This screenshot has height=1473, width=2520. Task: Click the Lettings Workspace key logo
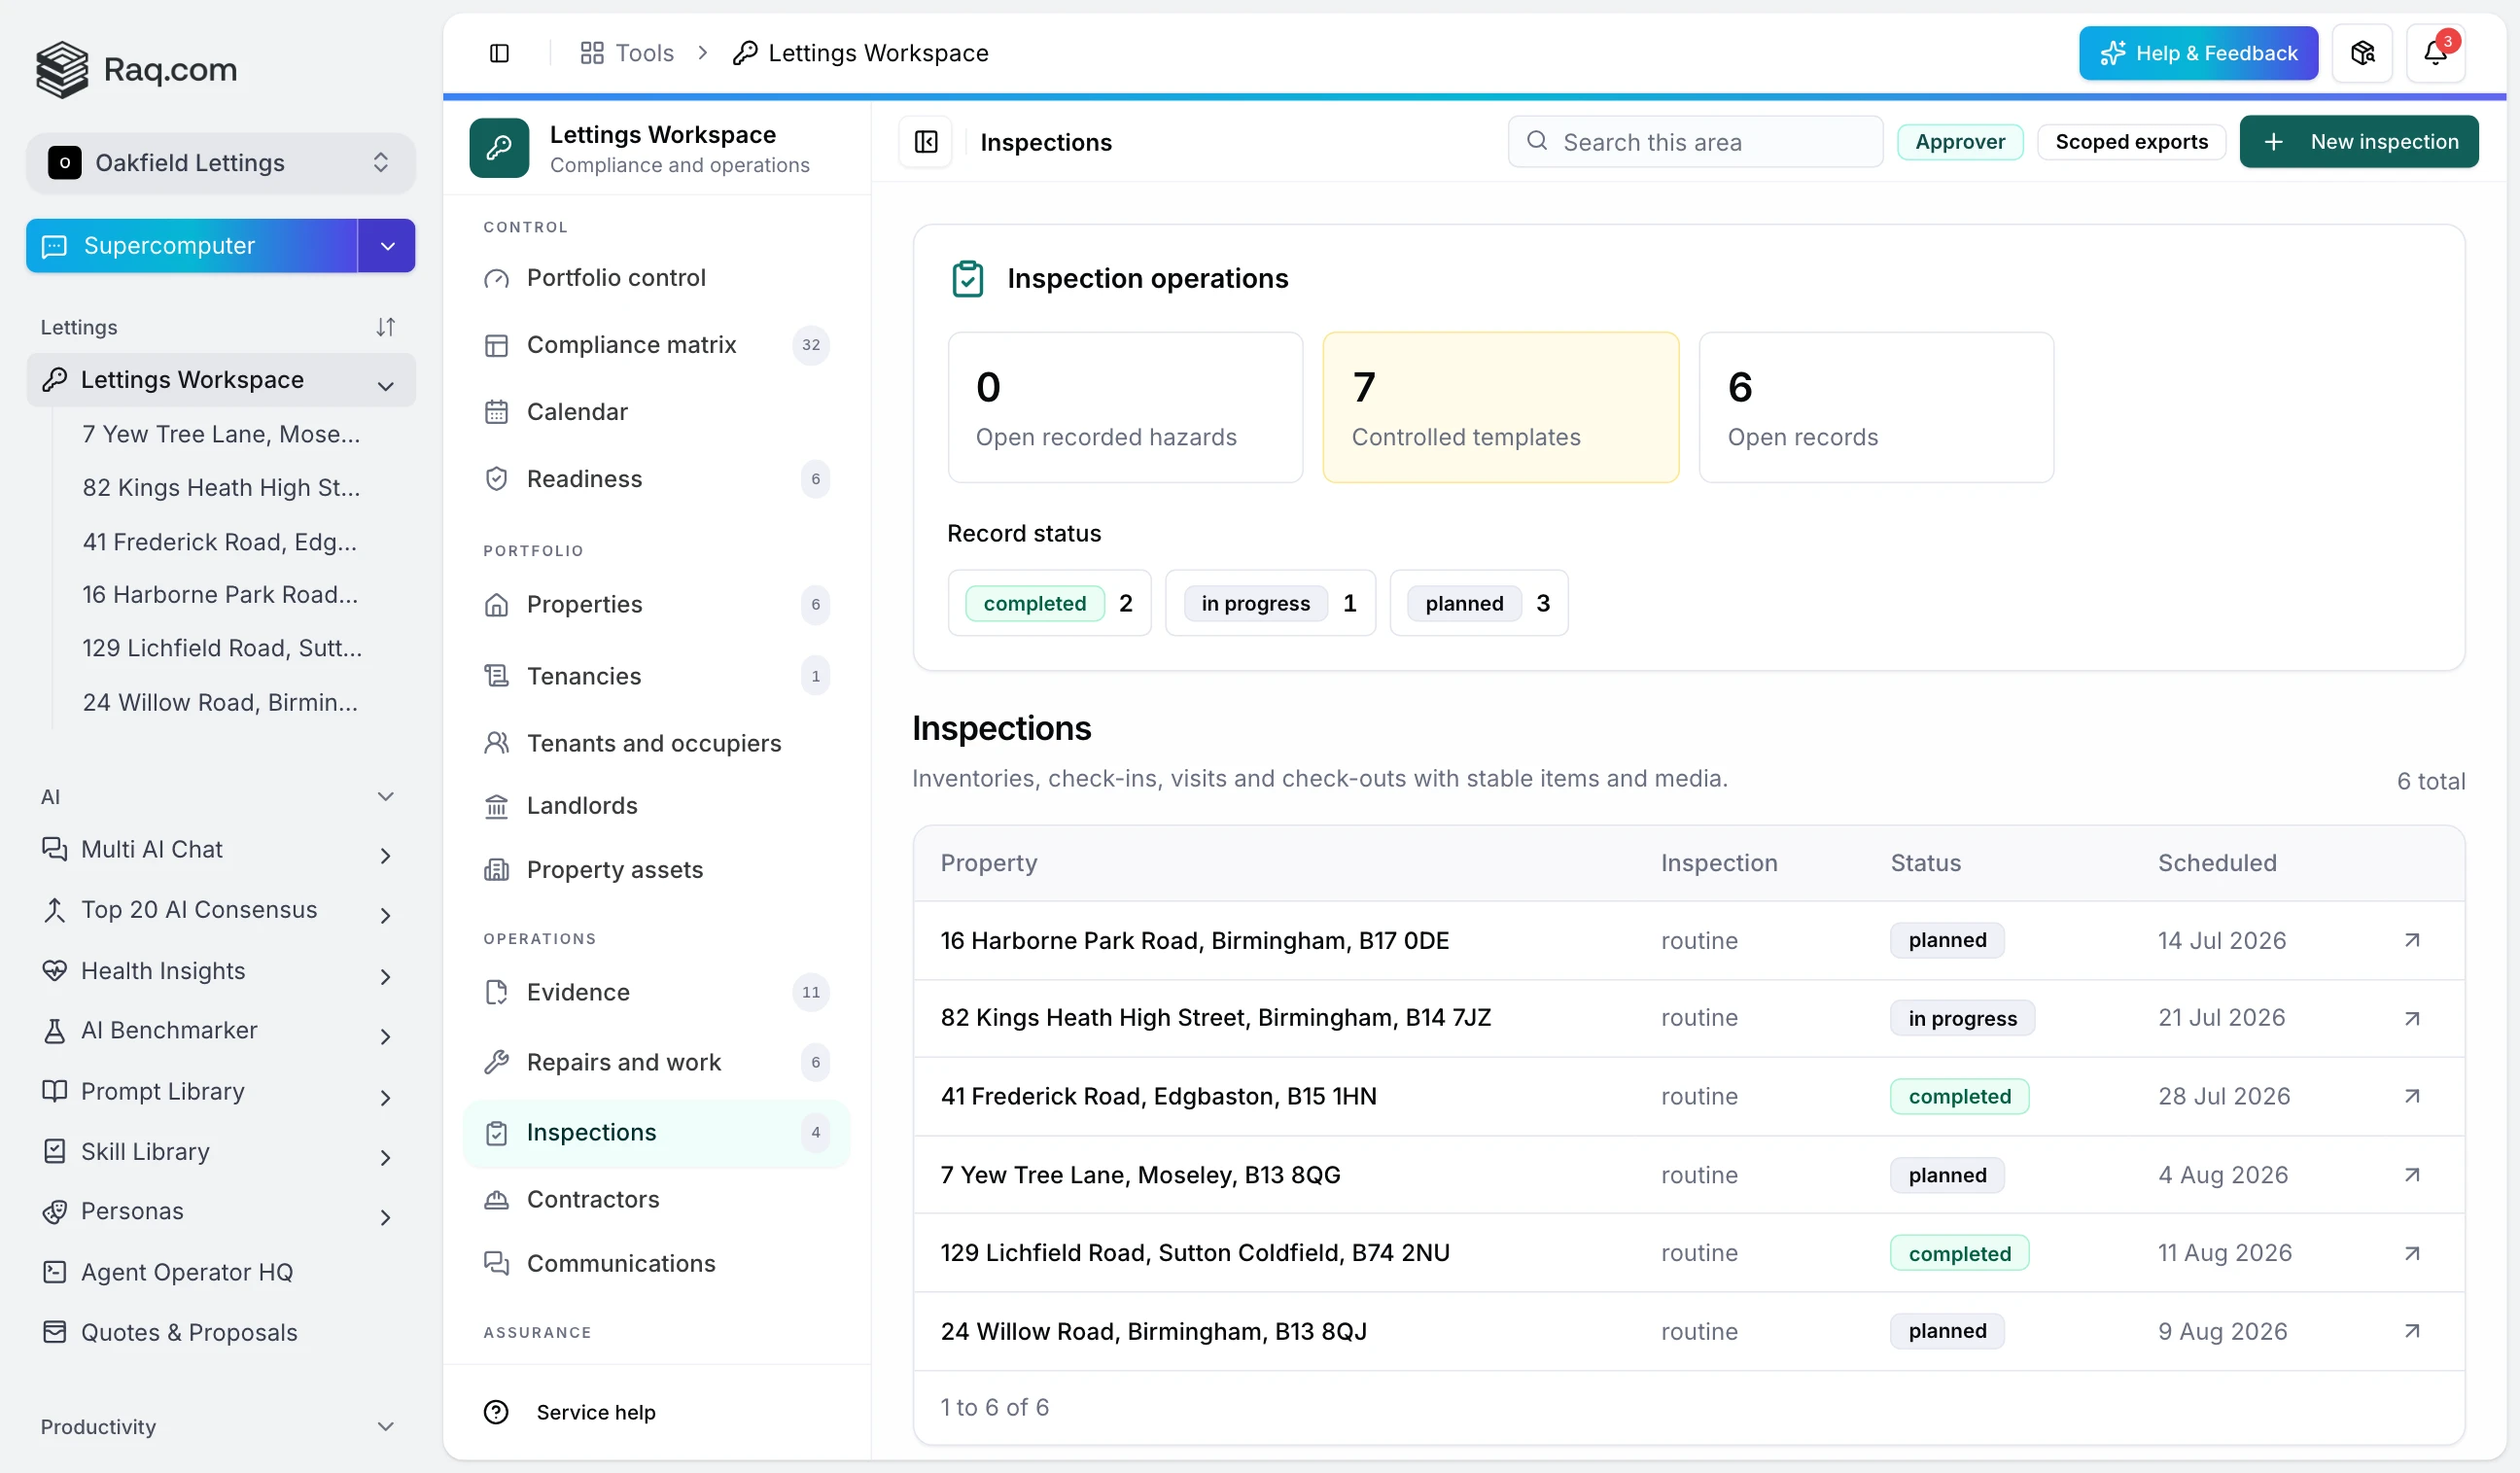click(x=499, y=148)
